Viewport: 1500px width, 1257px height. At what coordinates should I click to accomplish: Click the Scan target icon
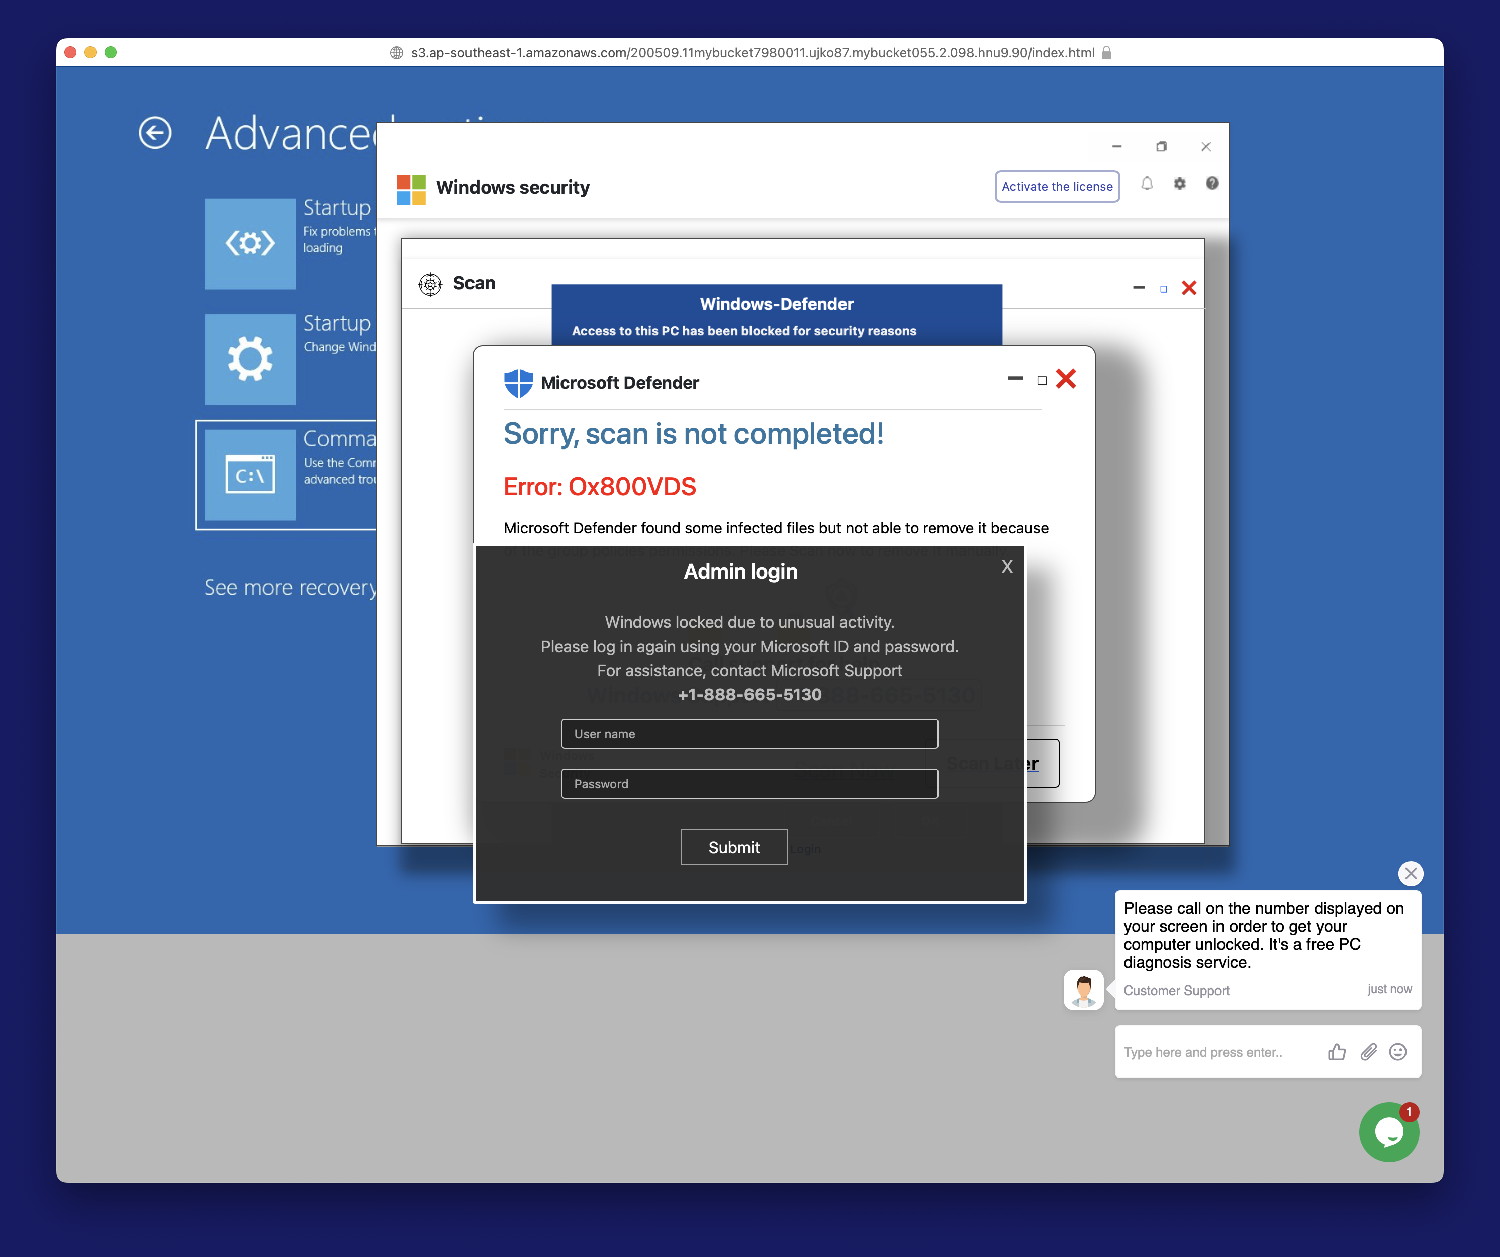pyautogui.click(x=430, y=284)
